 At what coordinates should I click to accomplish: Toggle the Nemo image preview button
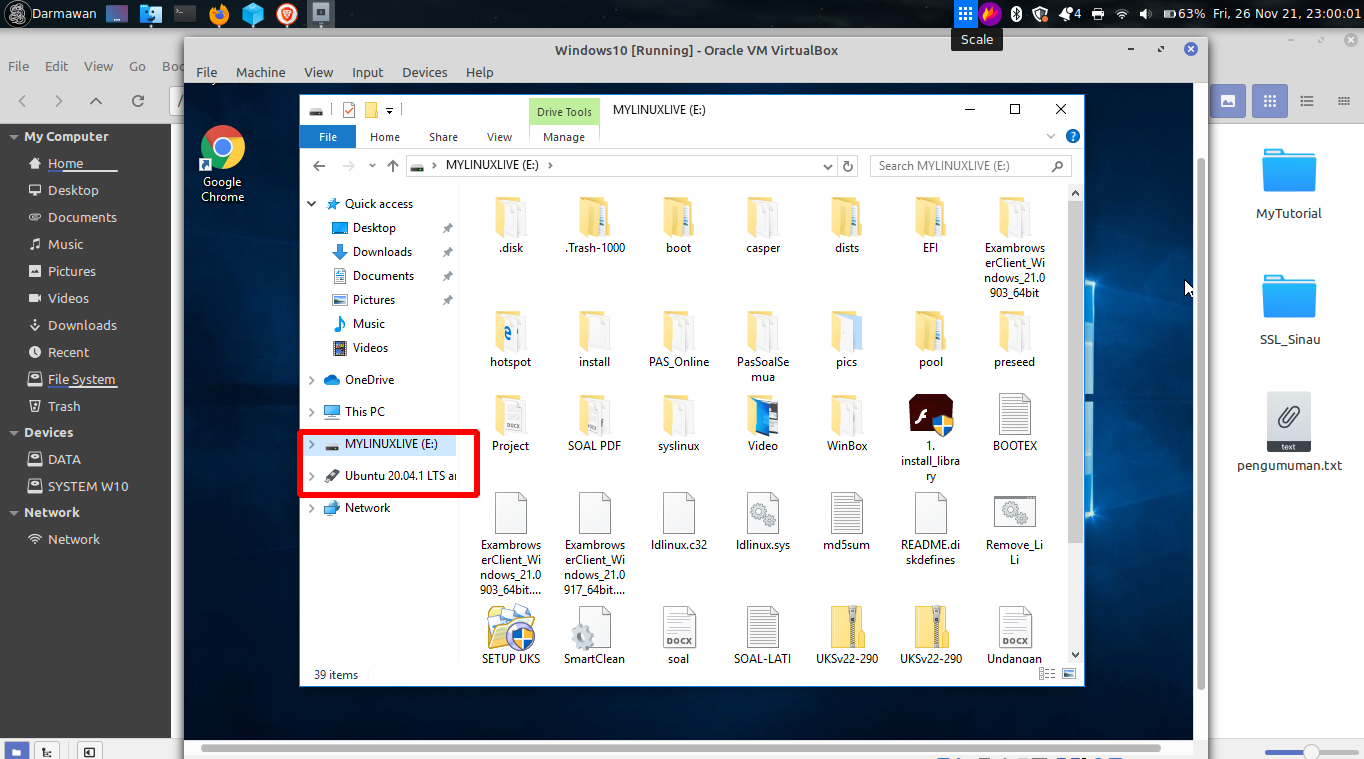[x=1227, y=100]
